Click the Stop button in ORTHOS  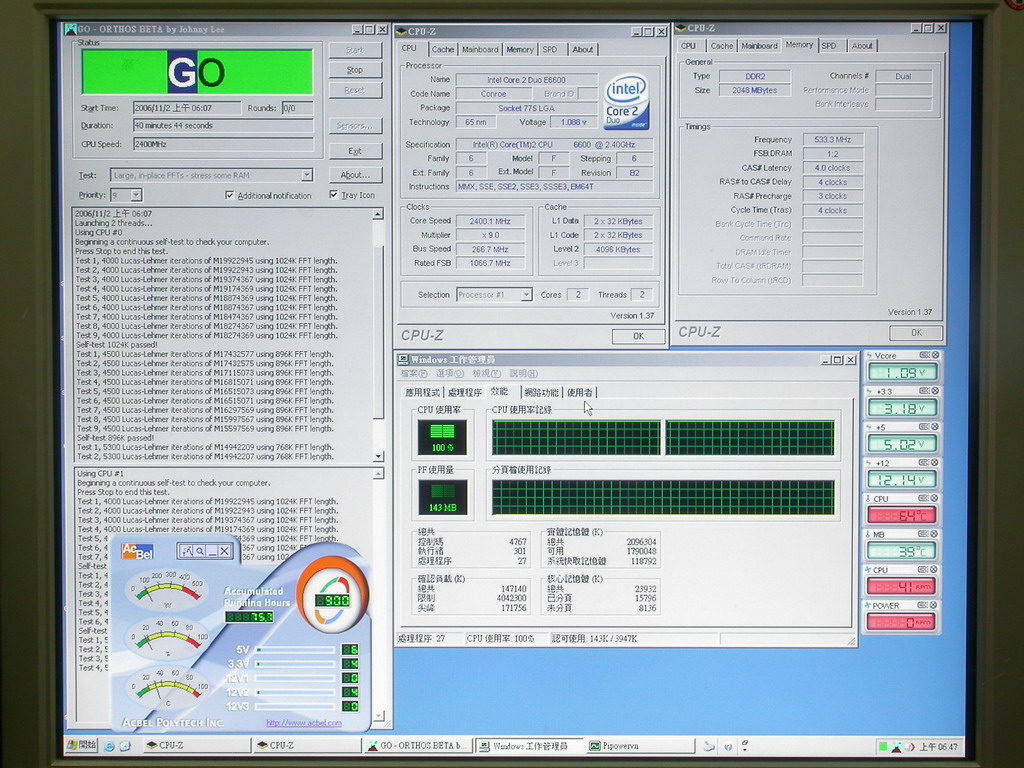(355, 70)
